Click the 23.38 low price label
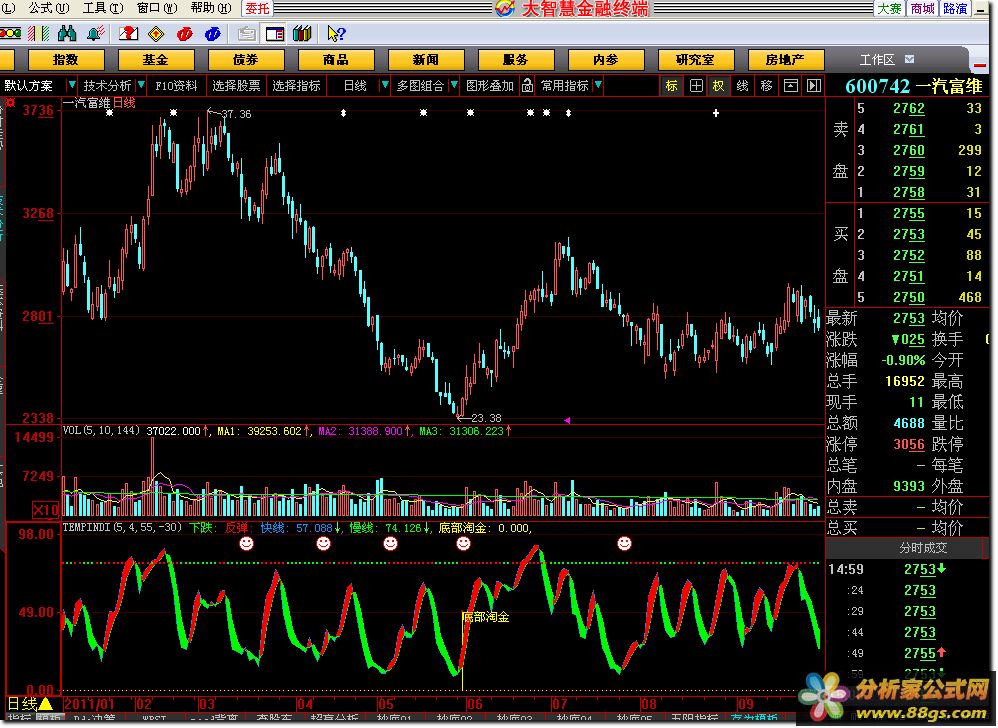Image resolution: width=998 pixels, height=728 pixels. [486, 418]
